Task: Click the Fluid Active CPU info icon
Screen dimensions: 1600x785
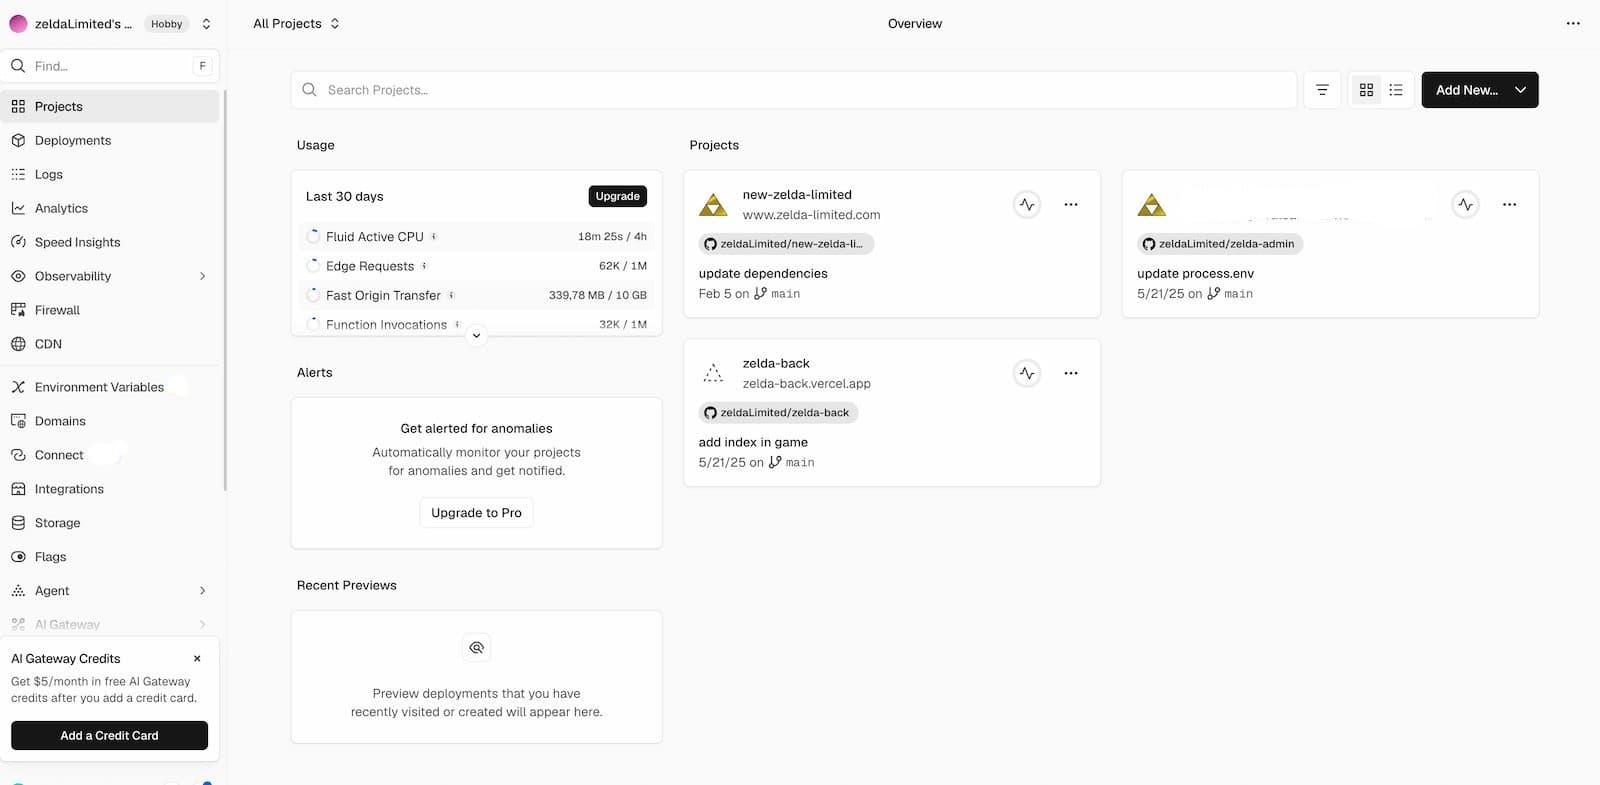Action: (434, 237)
